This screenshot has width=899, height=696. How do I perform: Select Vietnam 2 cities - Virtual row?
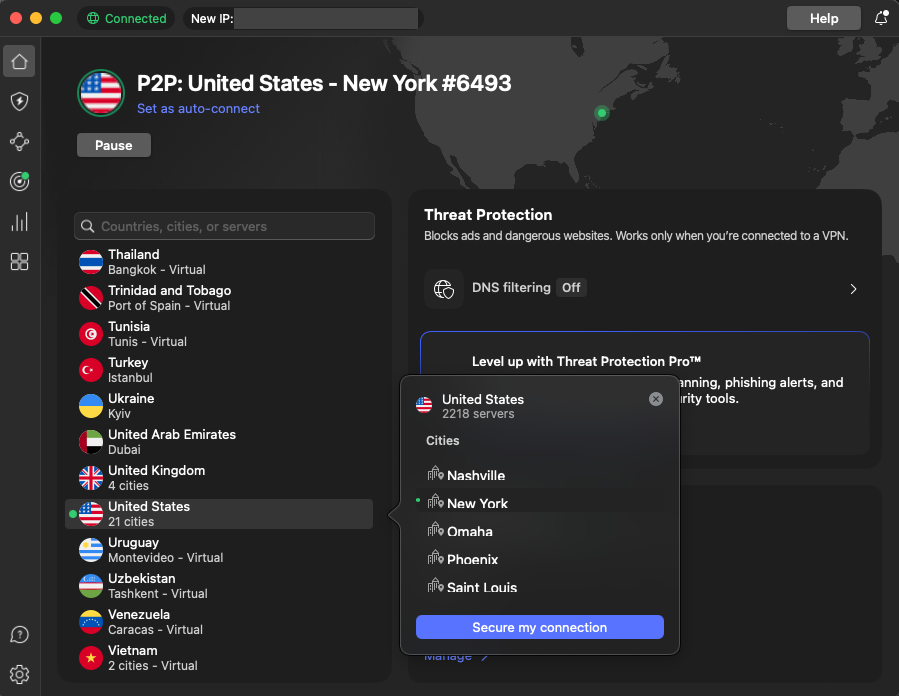point(219,658)
